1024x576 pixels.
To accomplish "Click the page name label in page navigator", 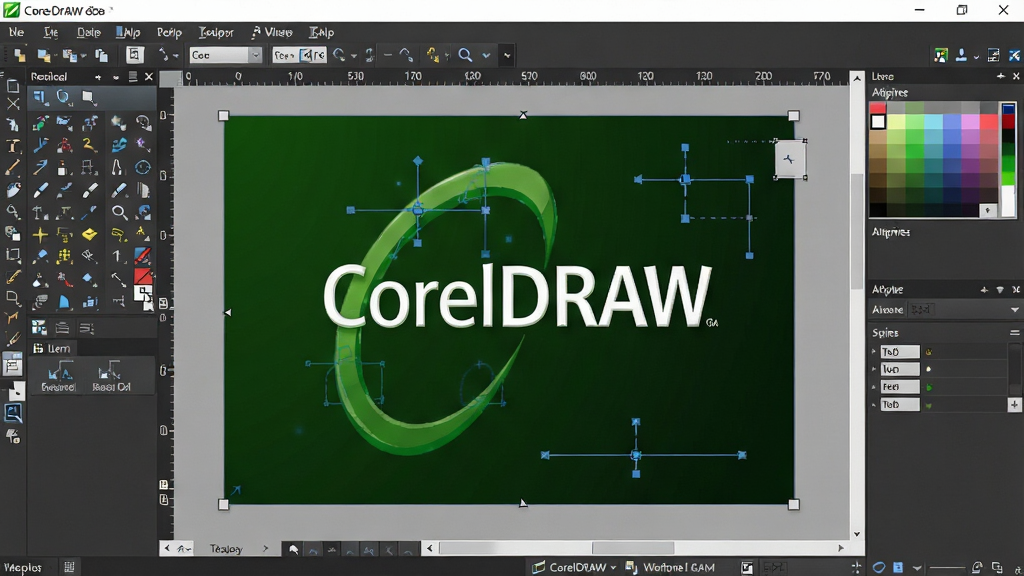I will pos(226,549).
